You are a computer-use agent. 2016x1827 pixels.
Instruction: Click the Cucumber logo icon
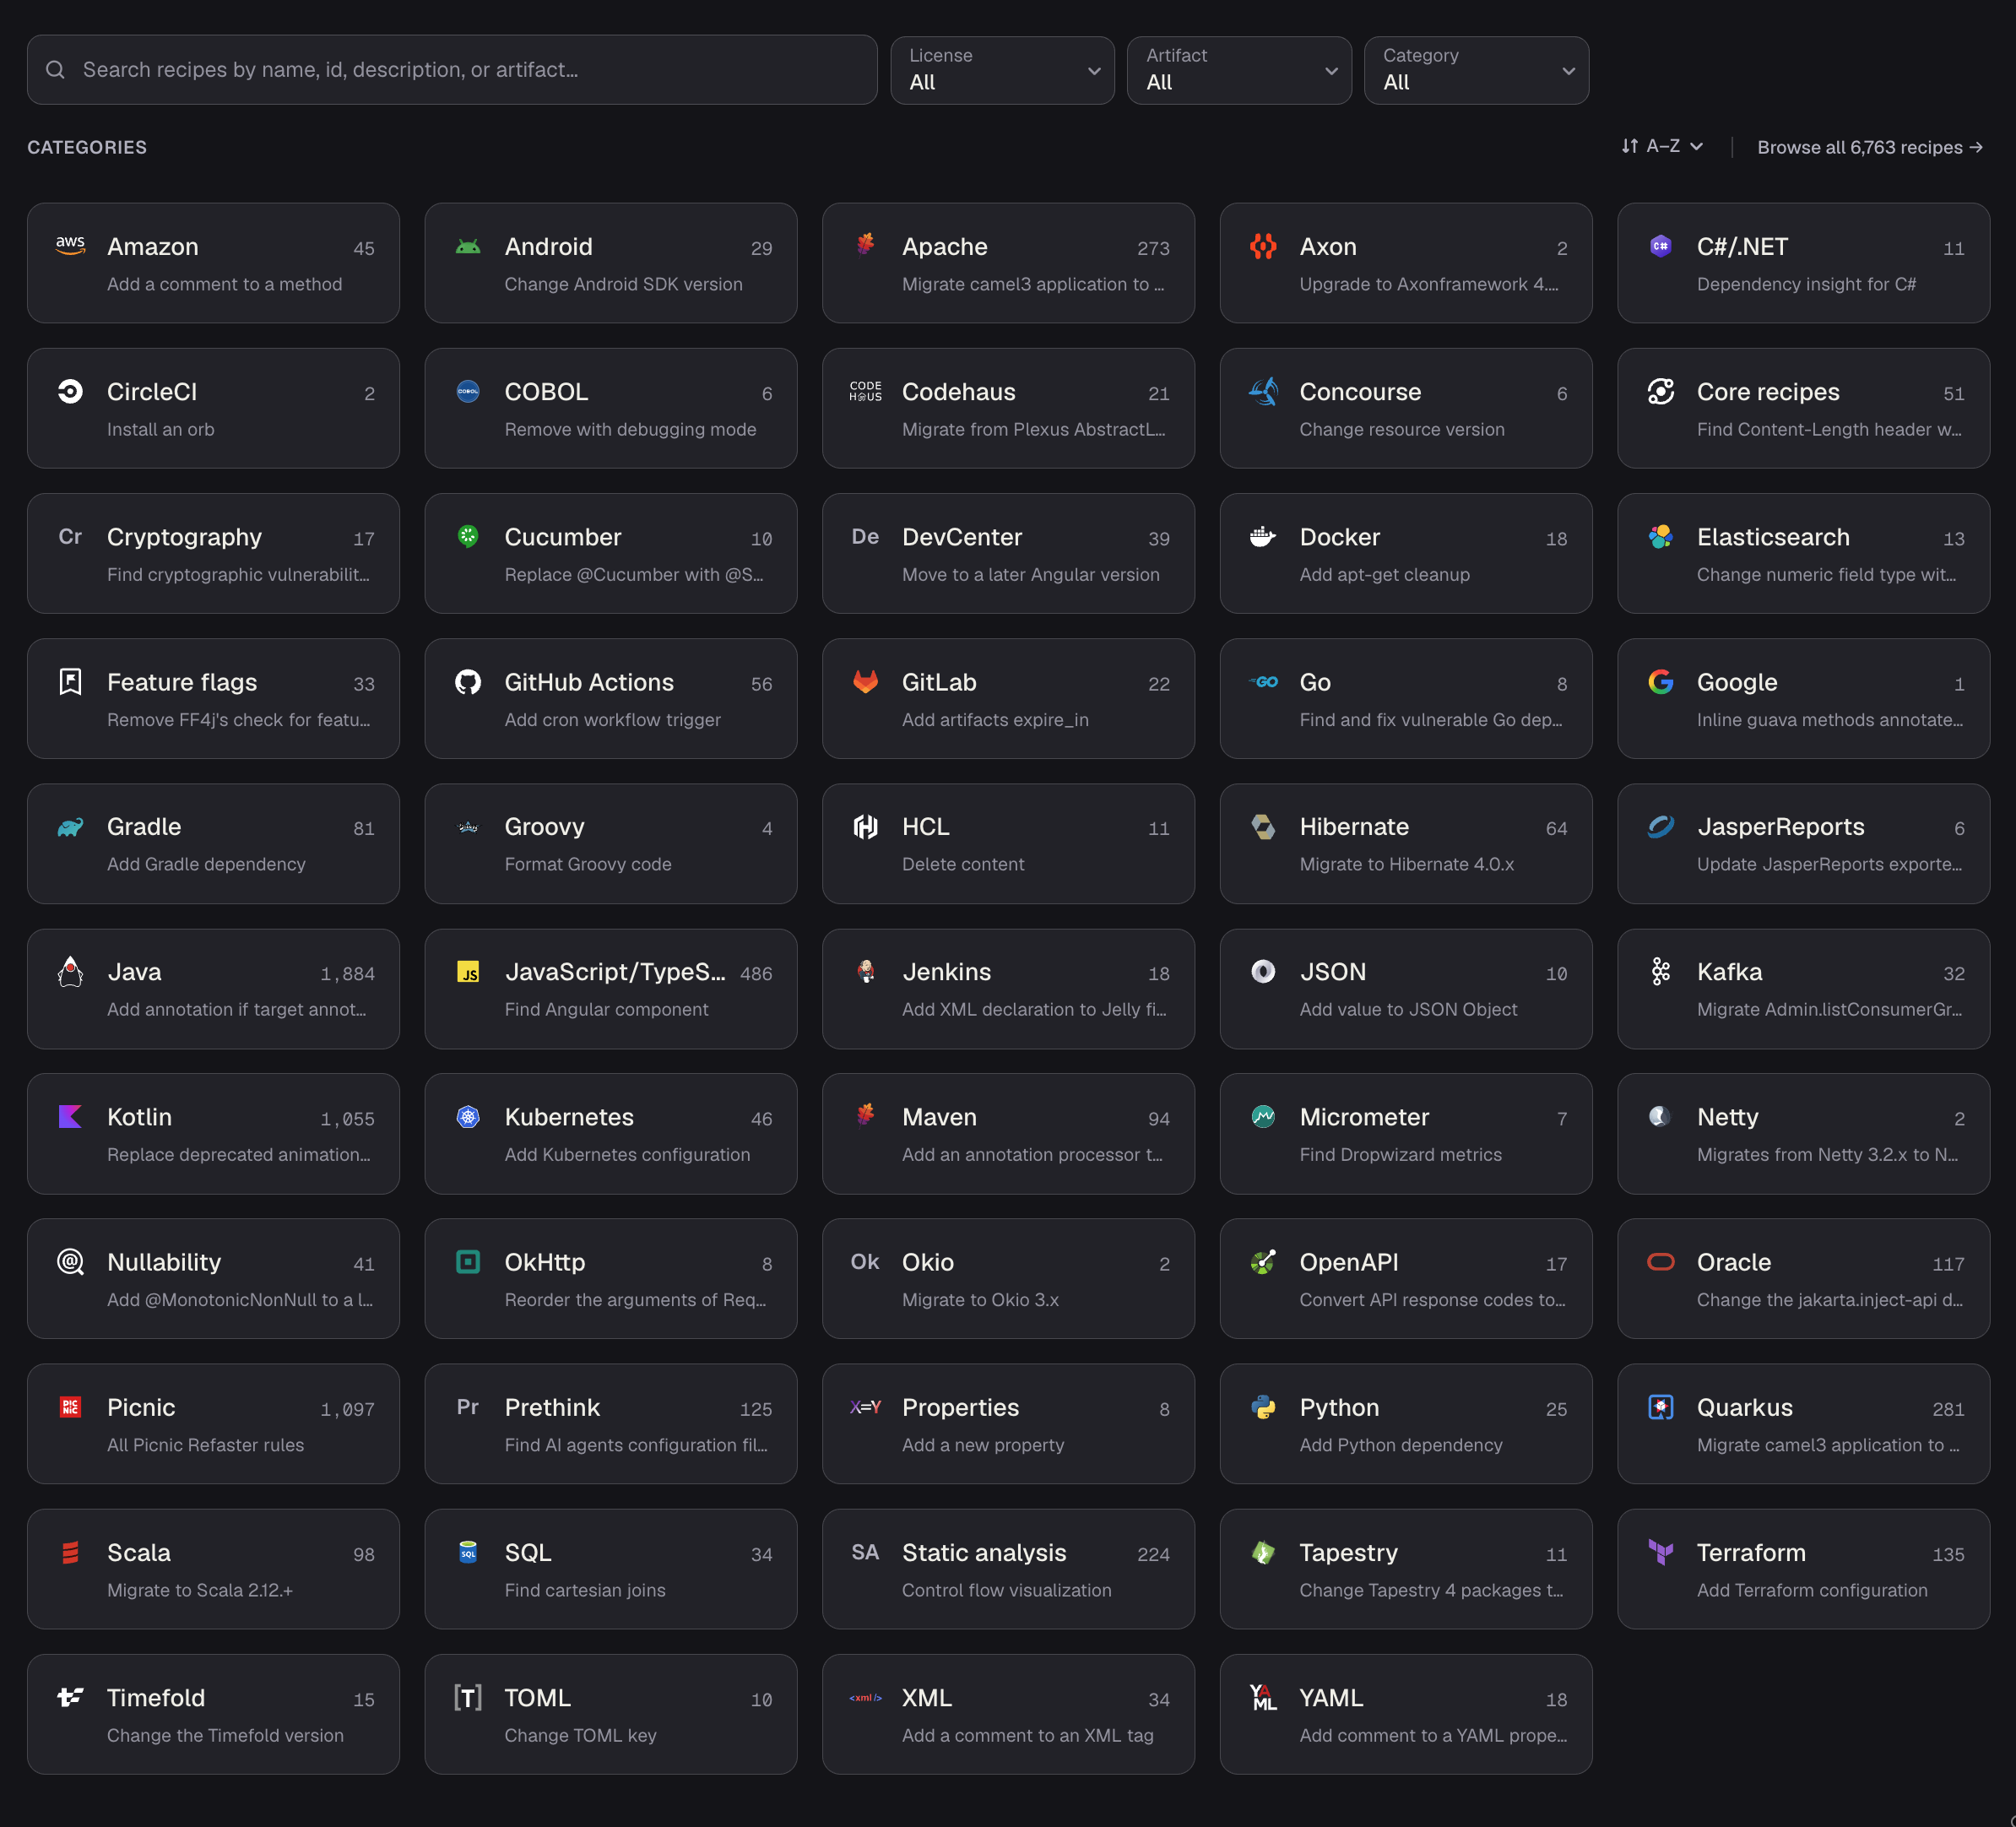pos(468,536)
